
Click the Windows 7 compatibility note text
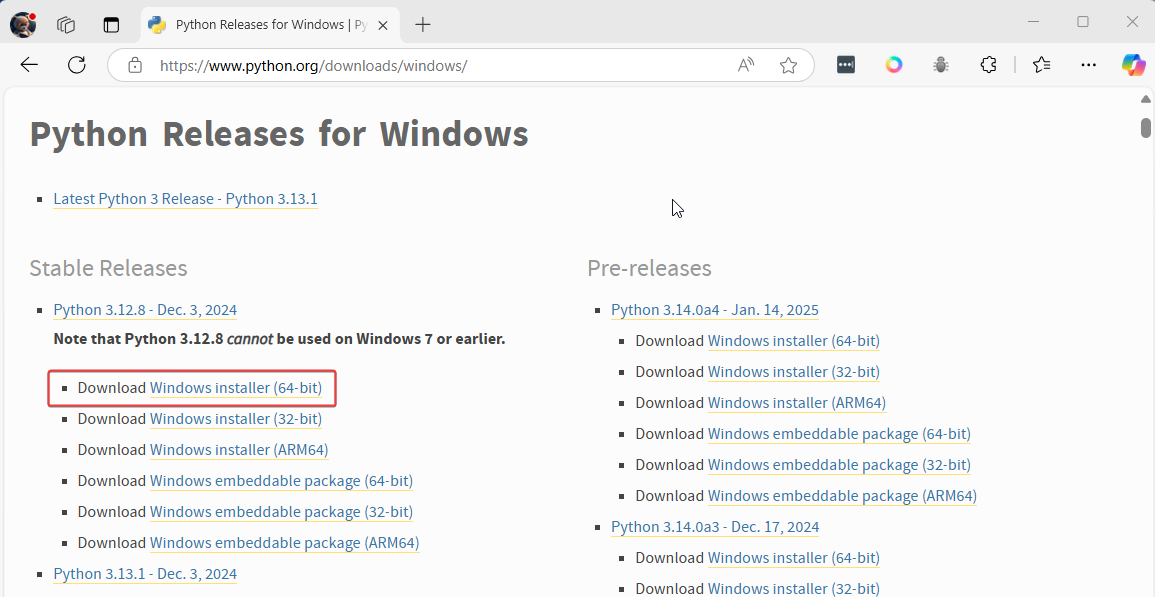point(279,339)
